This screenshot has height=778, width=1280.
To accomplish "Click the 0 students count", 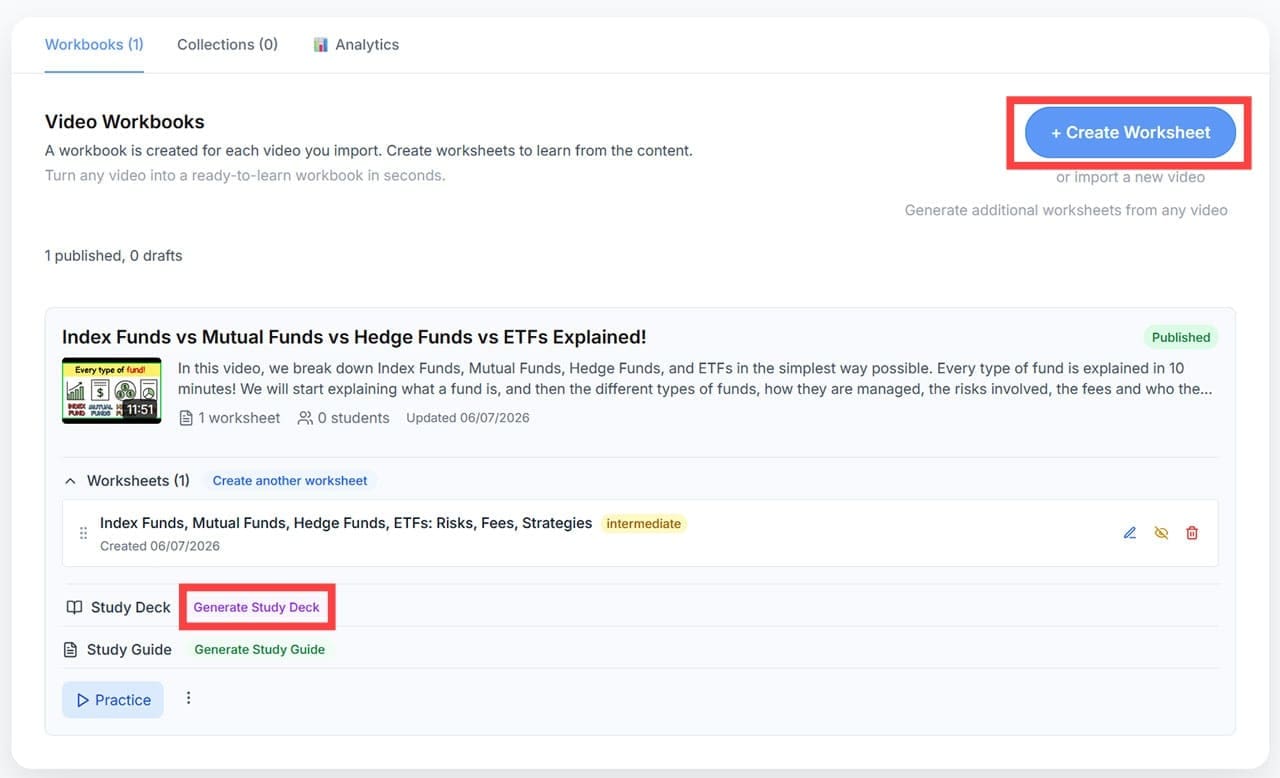I will (x=343, y=418).
